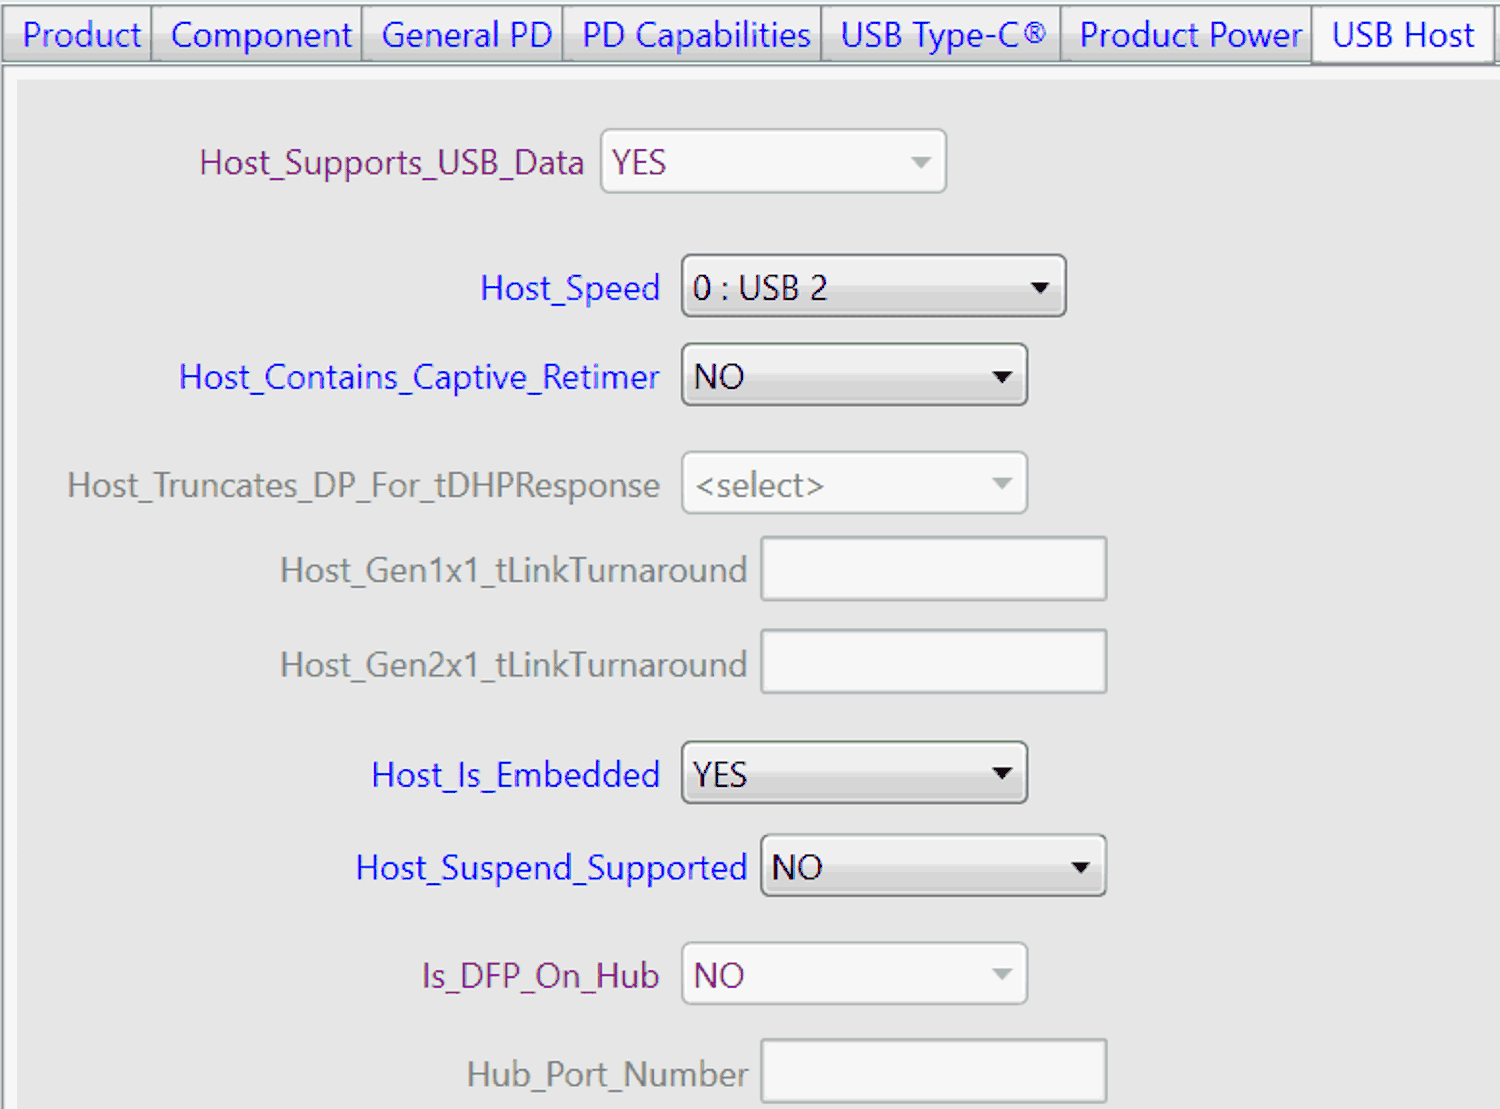
Task: Click the Host_Gen1x1_tLinkTurnaround input field
Action: [x=932, y=568]
